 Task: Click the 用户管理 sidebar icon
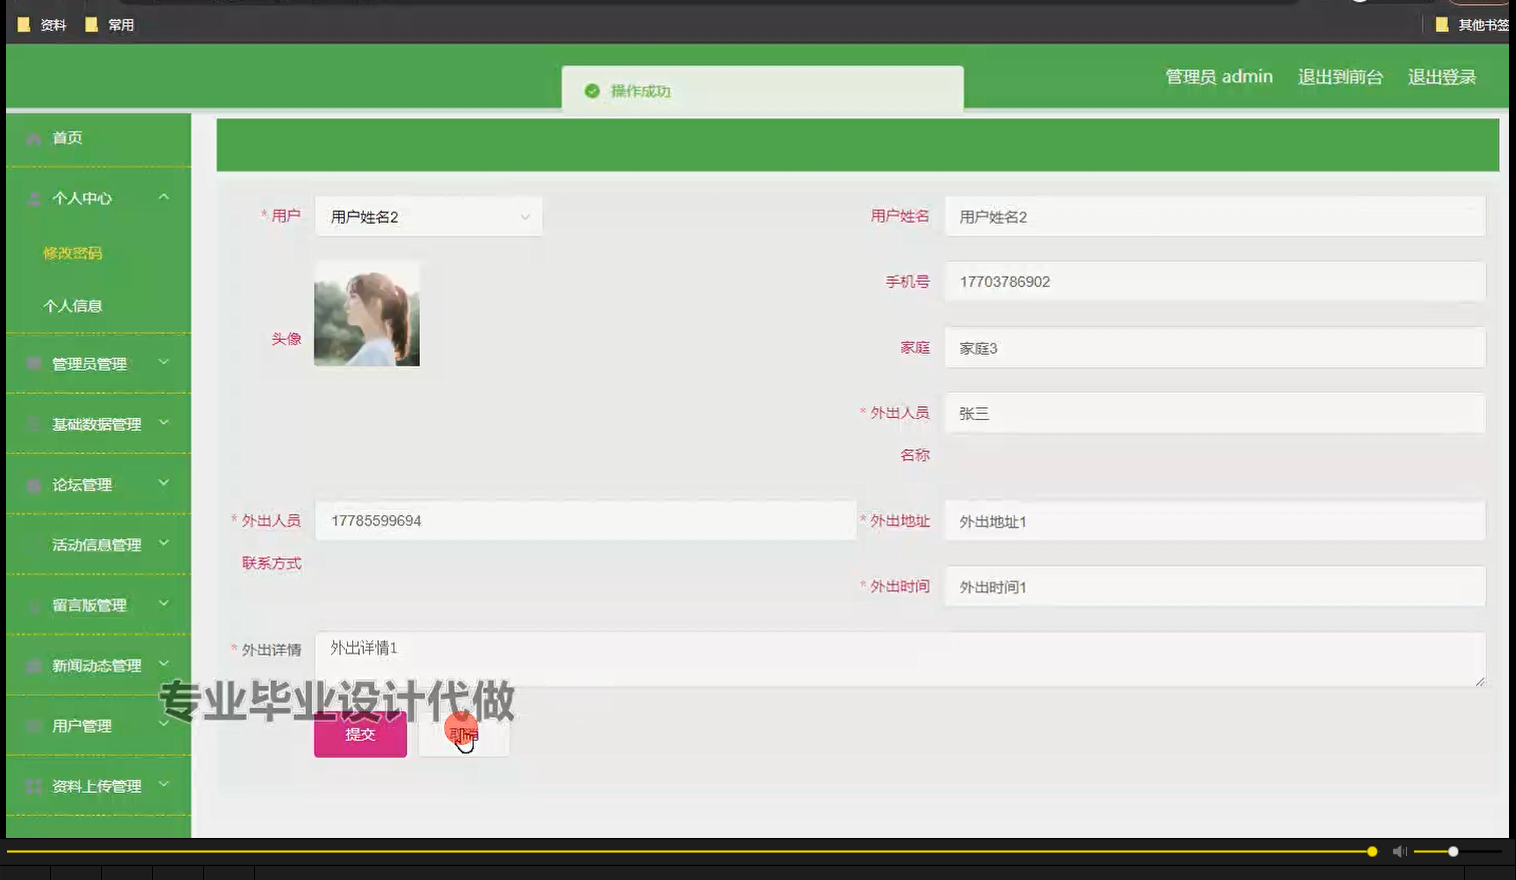coord(33,725)
